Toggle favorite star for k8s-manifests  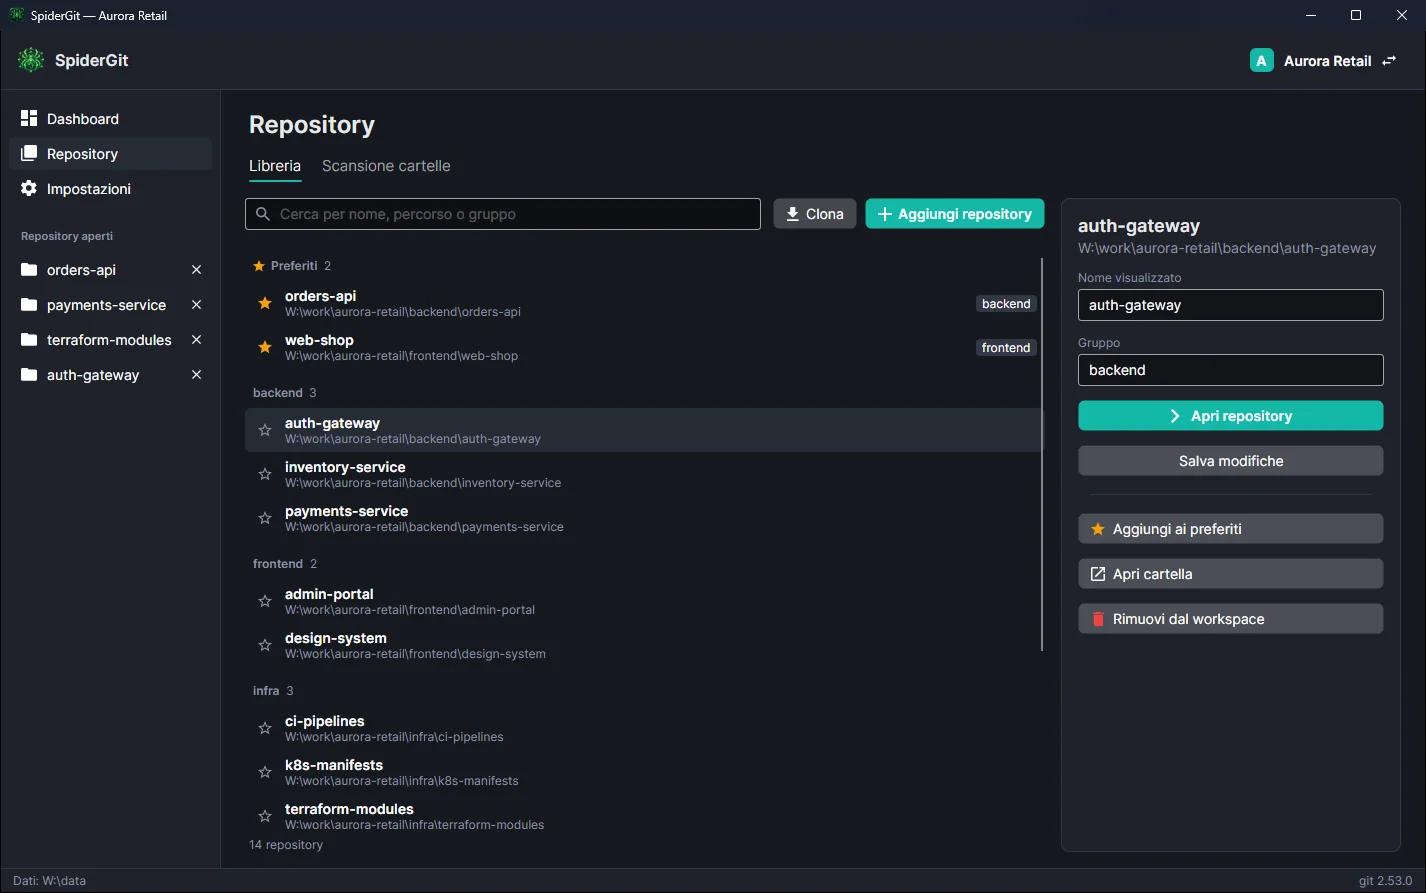click(265, 772)
